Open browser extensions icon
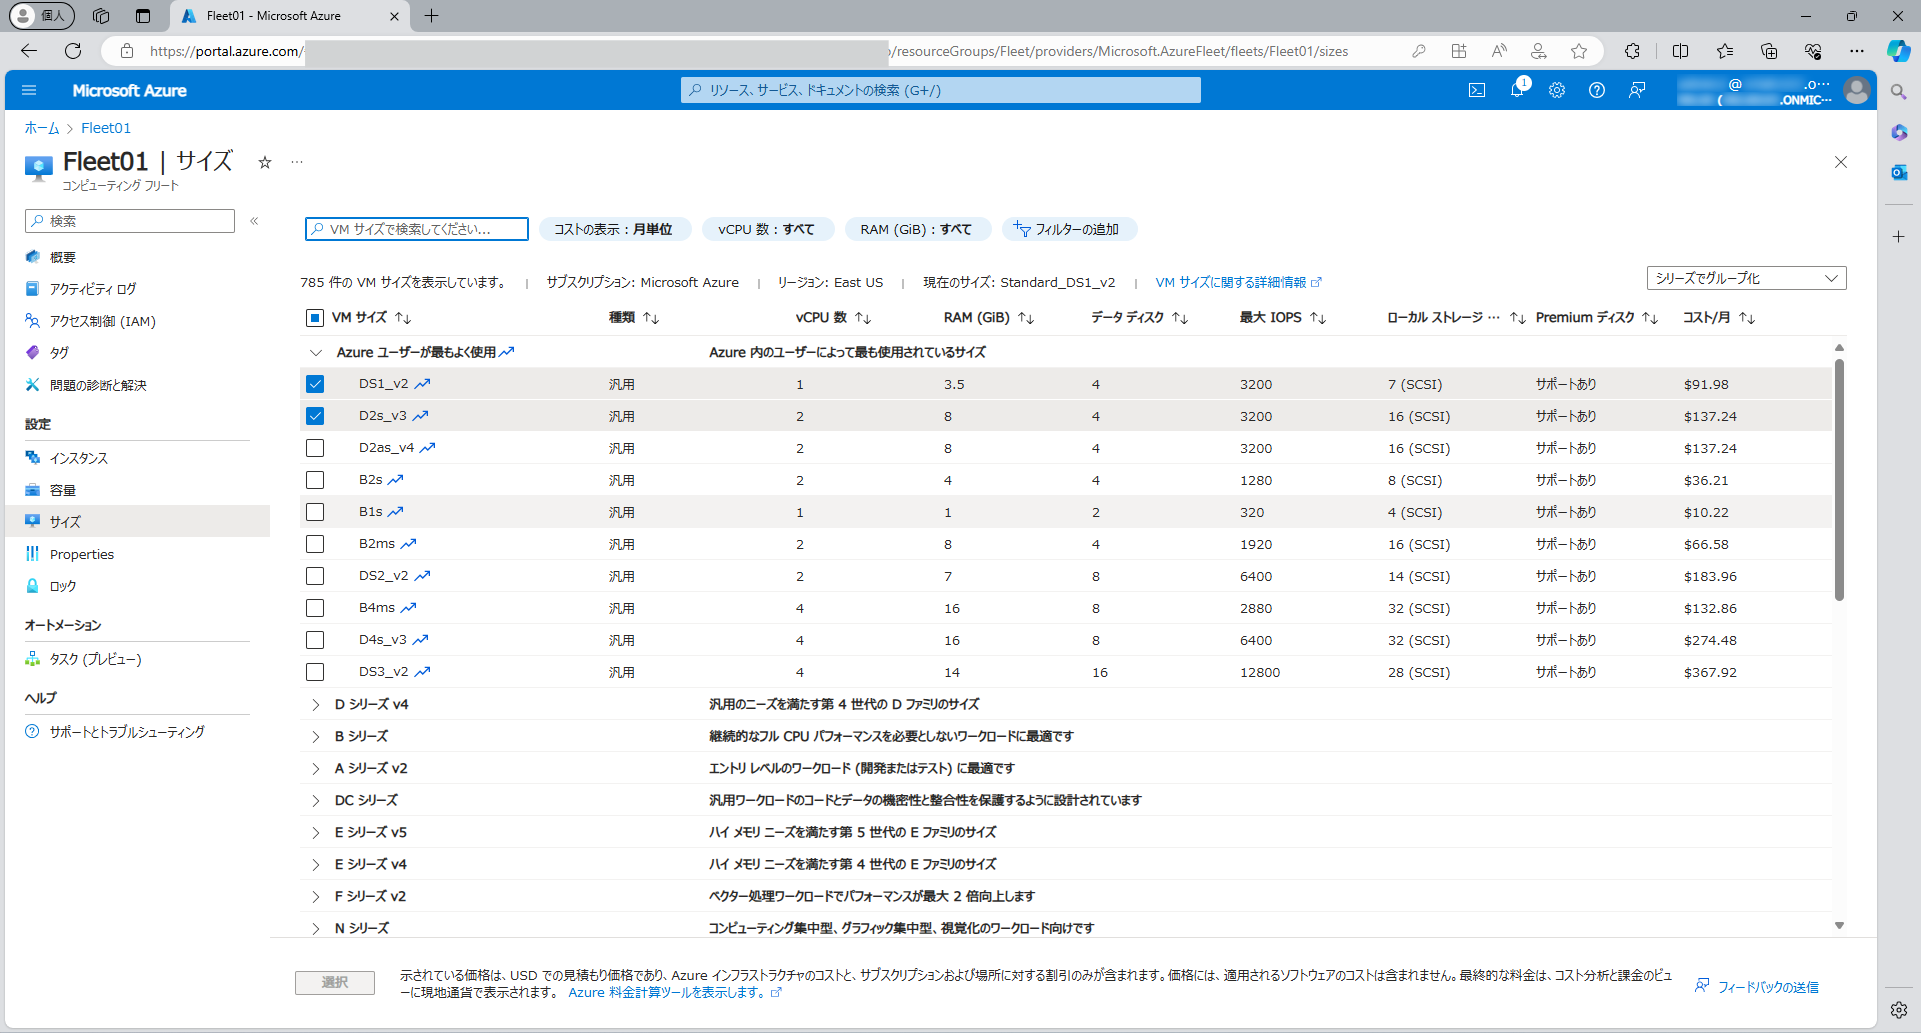The width and height of the screenshot is (1921, 1033). click(x=1632, y=51)
